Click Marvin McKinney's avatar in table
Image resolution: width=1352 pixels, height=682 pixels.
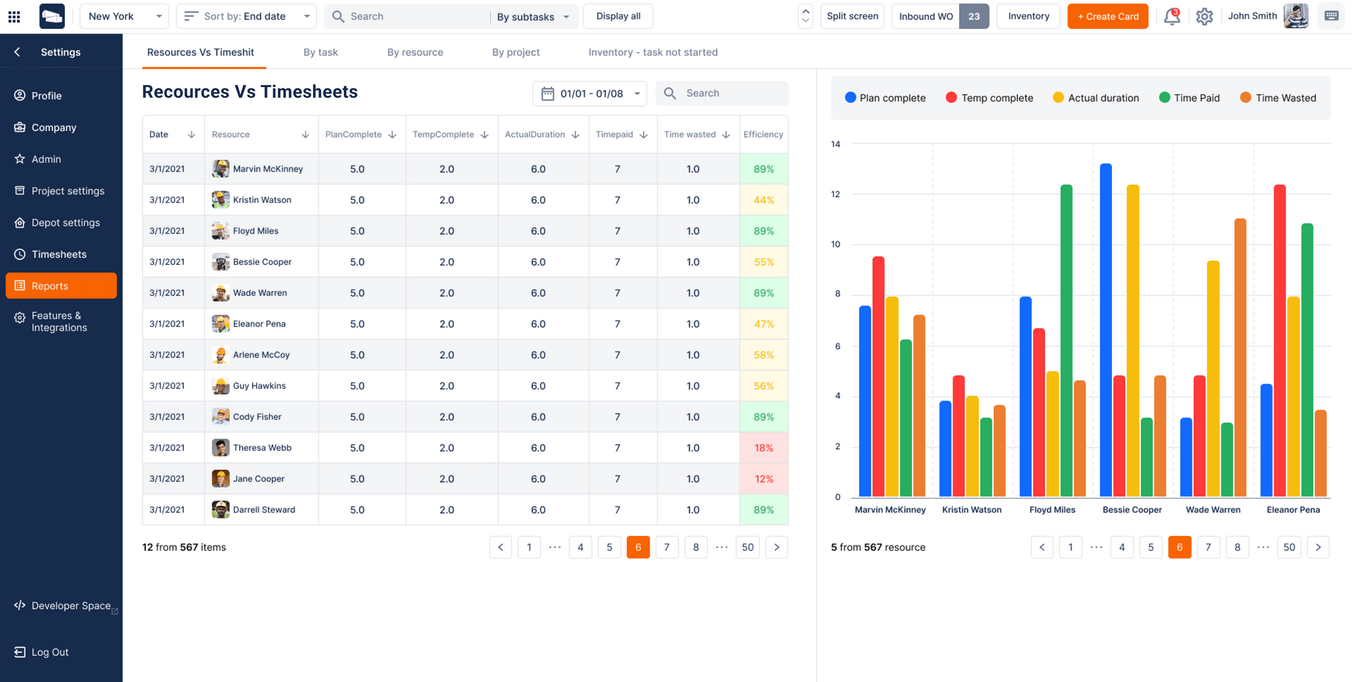click(220, 169)
